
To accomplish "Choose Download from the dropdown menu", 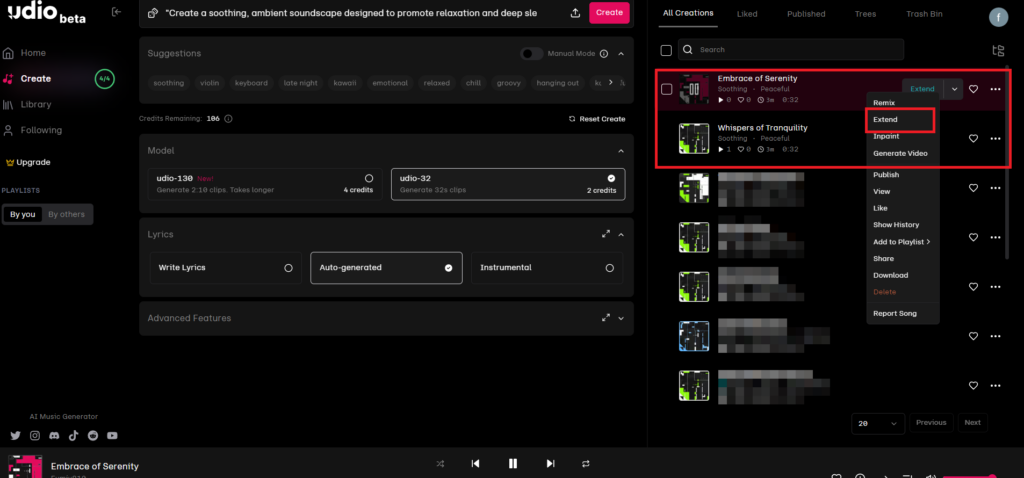I will coord(891,276).
